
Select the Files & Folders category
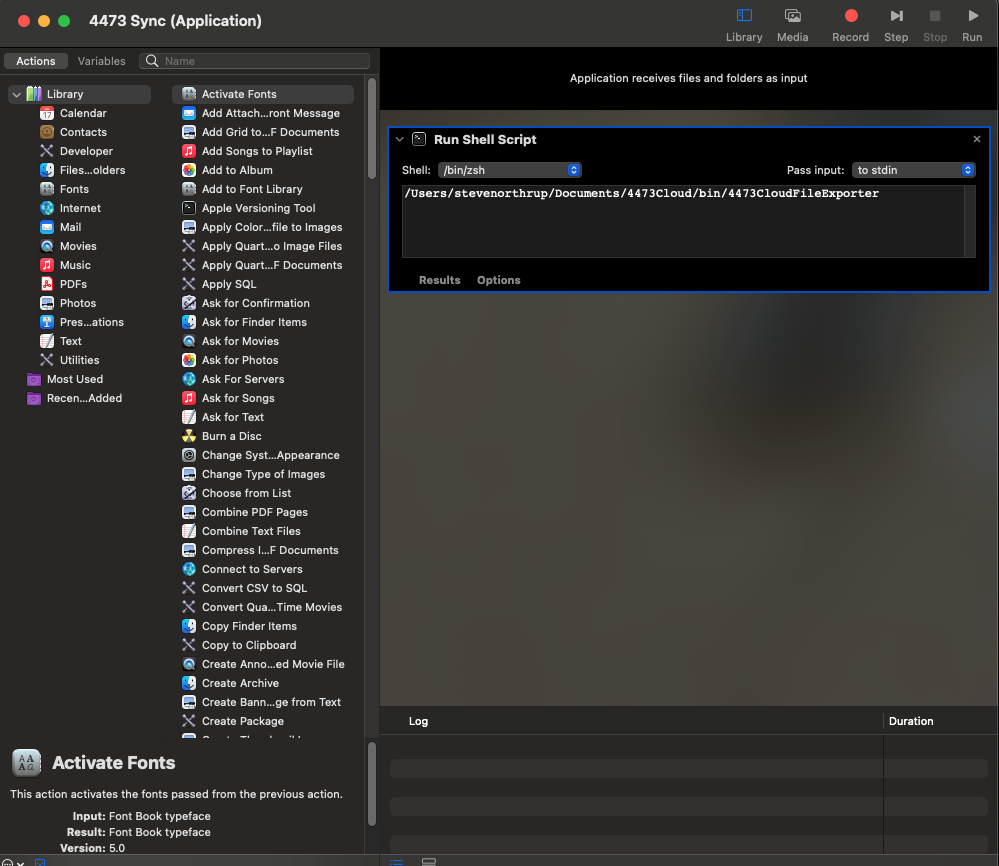pyautogui.click(x=92, y=170)
